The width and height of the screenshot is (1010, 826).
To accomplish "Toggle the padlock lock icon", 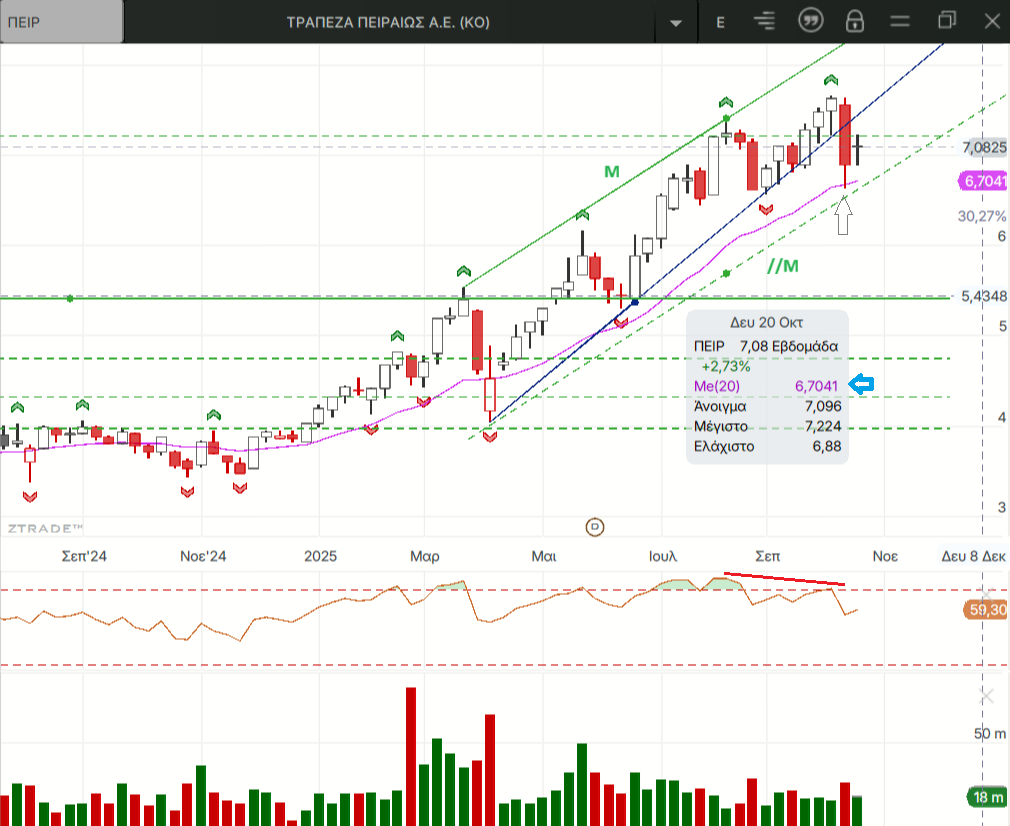I will tap(855, 21).
